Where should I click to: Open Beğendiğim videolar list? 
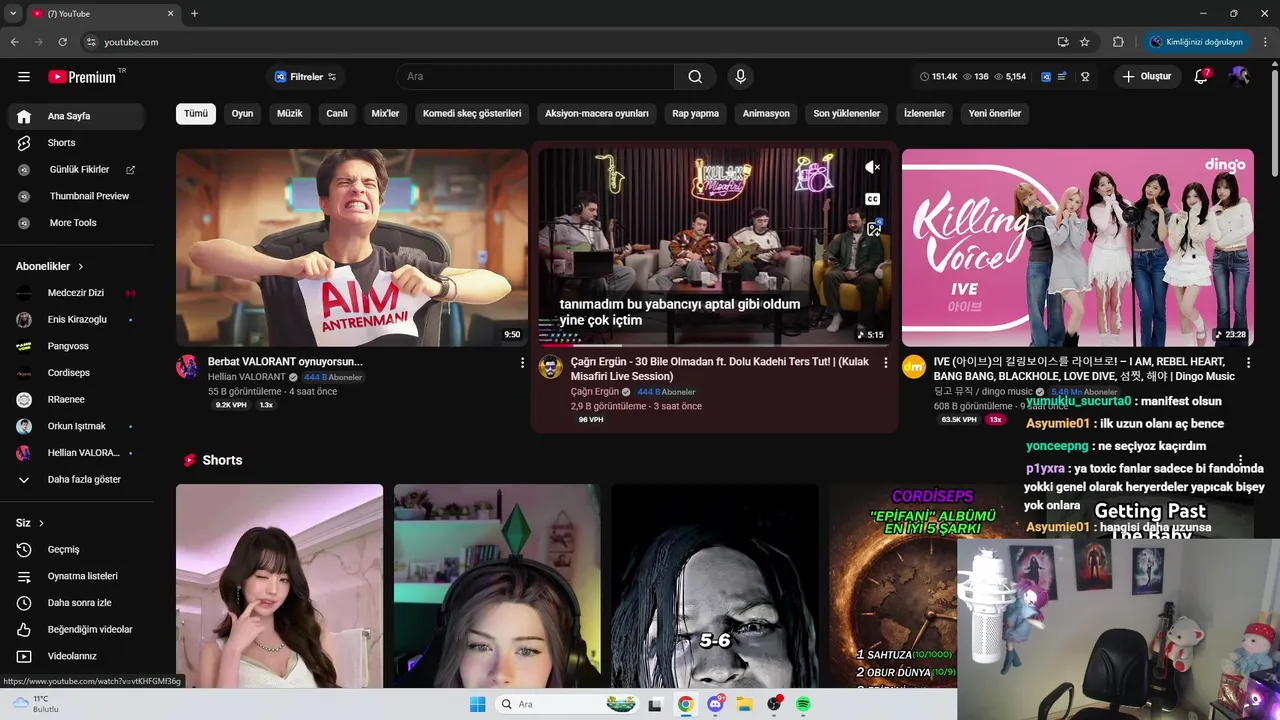click(x=76, y=629)
